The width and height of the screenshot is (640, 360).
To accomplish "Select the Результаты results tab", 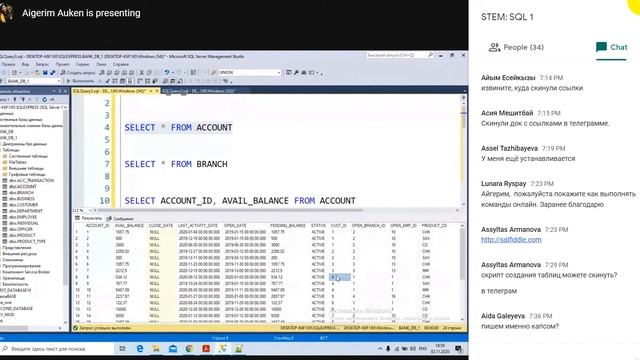I will click(89, 218).
